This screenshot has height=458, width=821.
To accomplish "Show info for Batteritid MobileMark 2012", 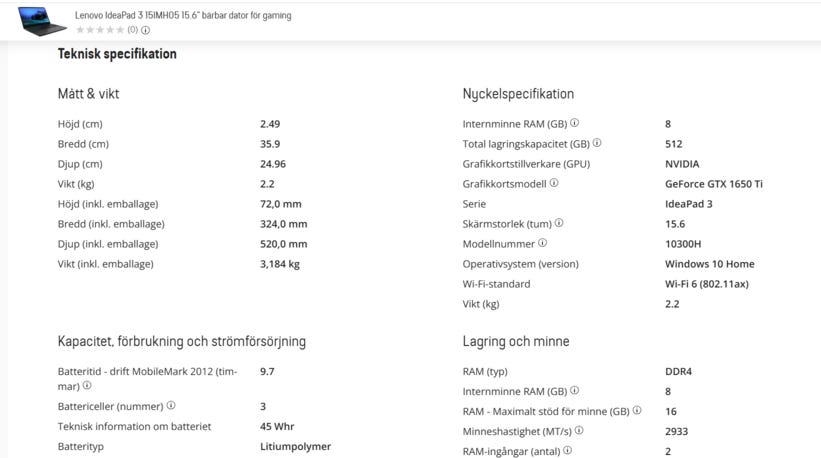I will tap(87, 385).
